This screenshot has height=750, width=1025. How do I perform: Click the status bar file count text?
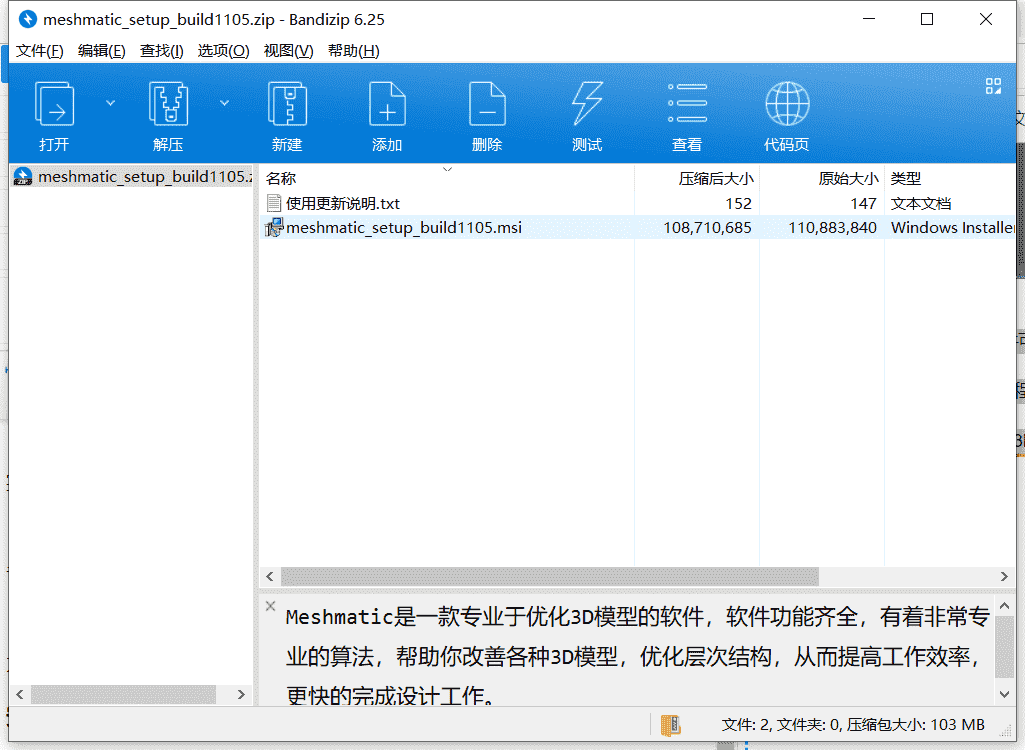853,724
